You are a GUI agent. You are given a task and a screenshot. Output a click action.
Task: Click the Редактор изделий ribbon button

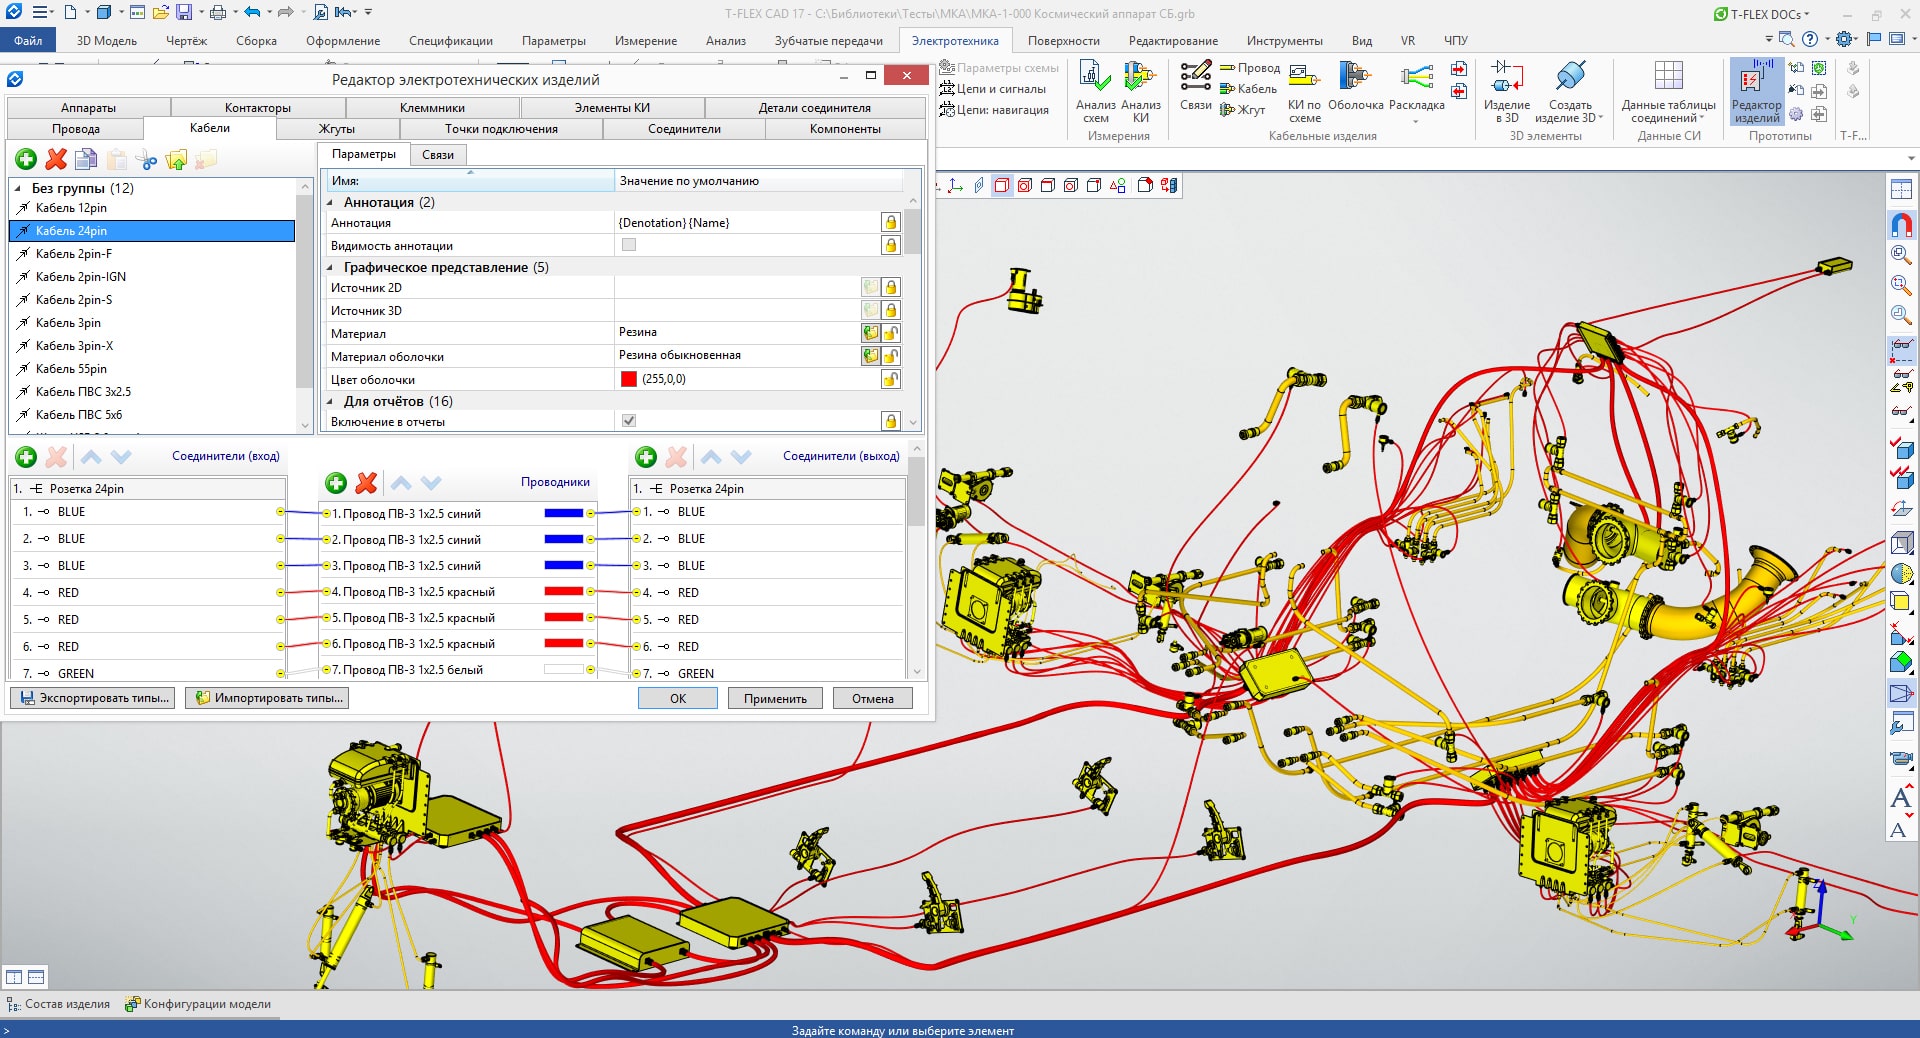pos(1756,92)
